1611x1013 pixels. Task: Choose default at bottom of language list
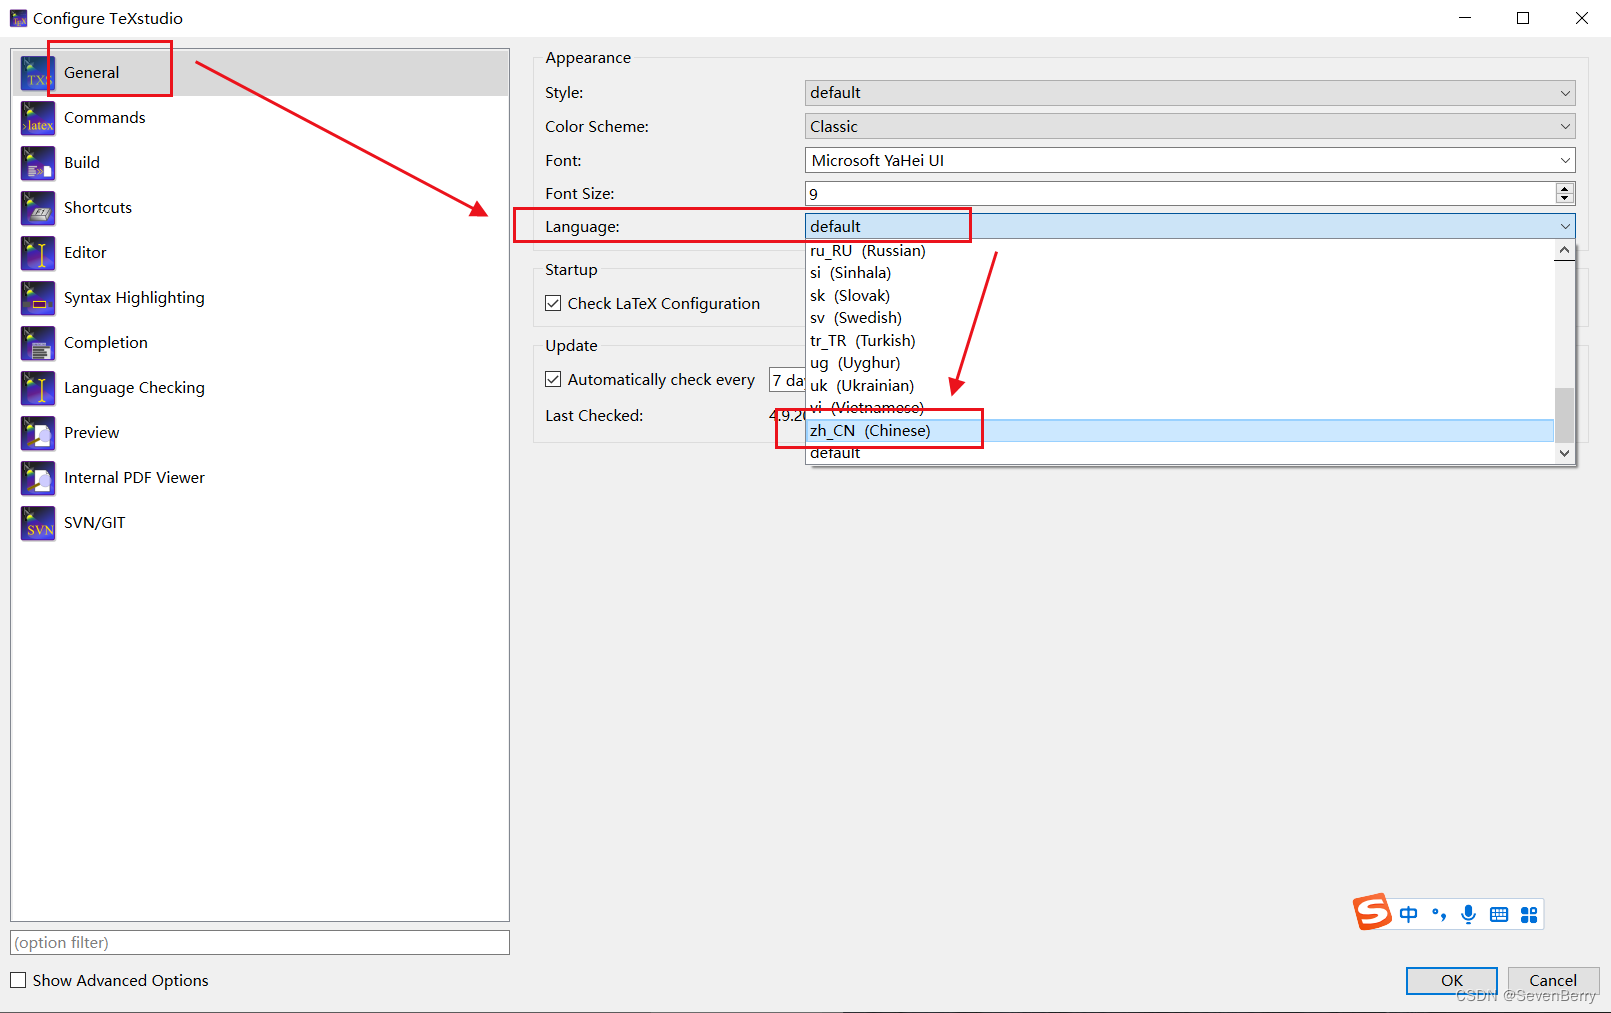(1180, 453)
